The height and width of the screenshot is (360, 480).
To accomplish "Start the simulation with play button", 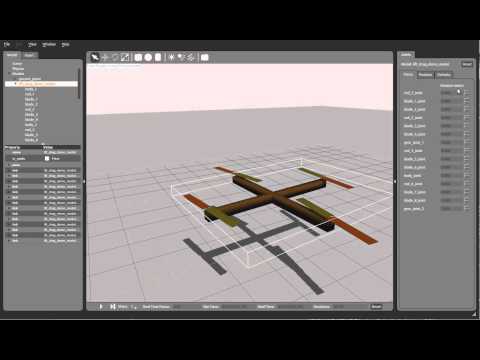I will point(101,306).
